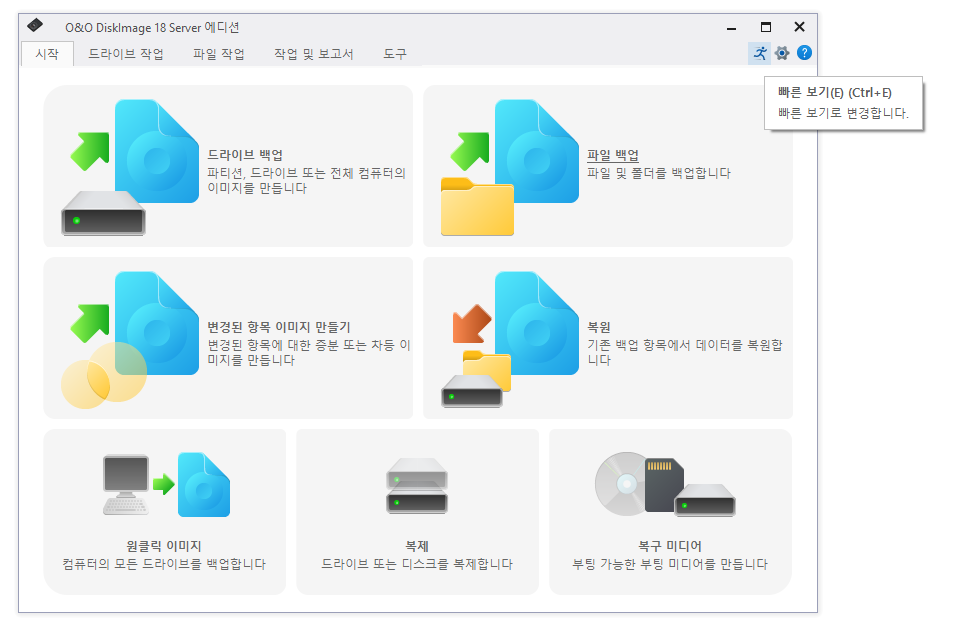953x642 pixels.
Task: Minimize the DiskImage window
Action: [732, 27]
